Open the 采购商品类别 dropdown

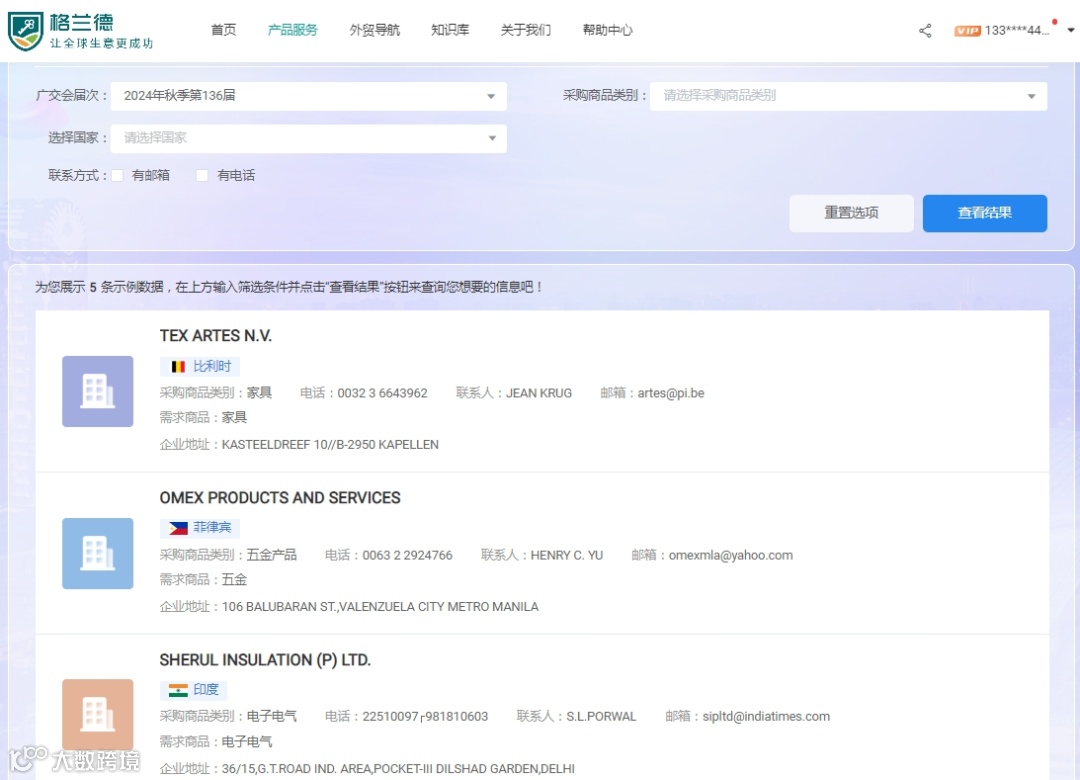849,96
